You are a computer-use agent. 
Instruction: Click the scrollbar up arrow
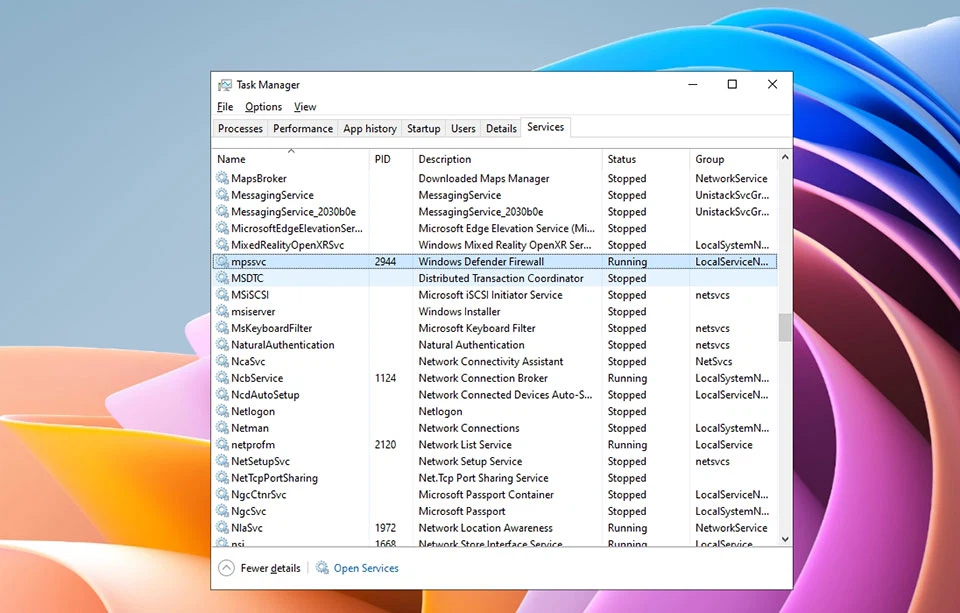(785, 157)
